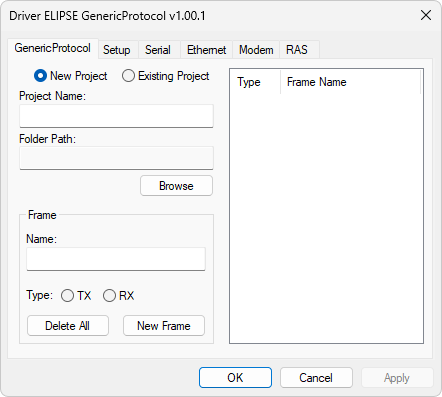442x397 pixels.
Task: Close the driver dialog window
Action: [426, 15]
